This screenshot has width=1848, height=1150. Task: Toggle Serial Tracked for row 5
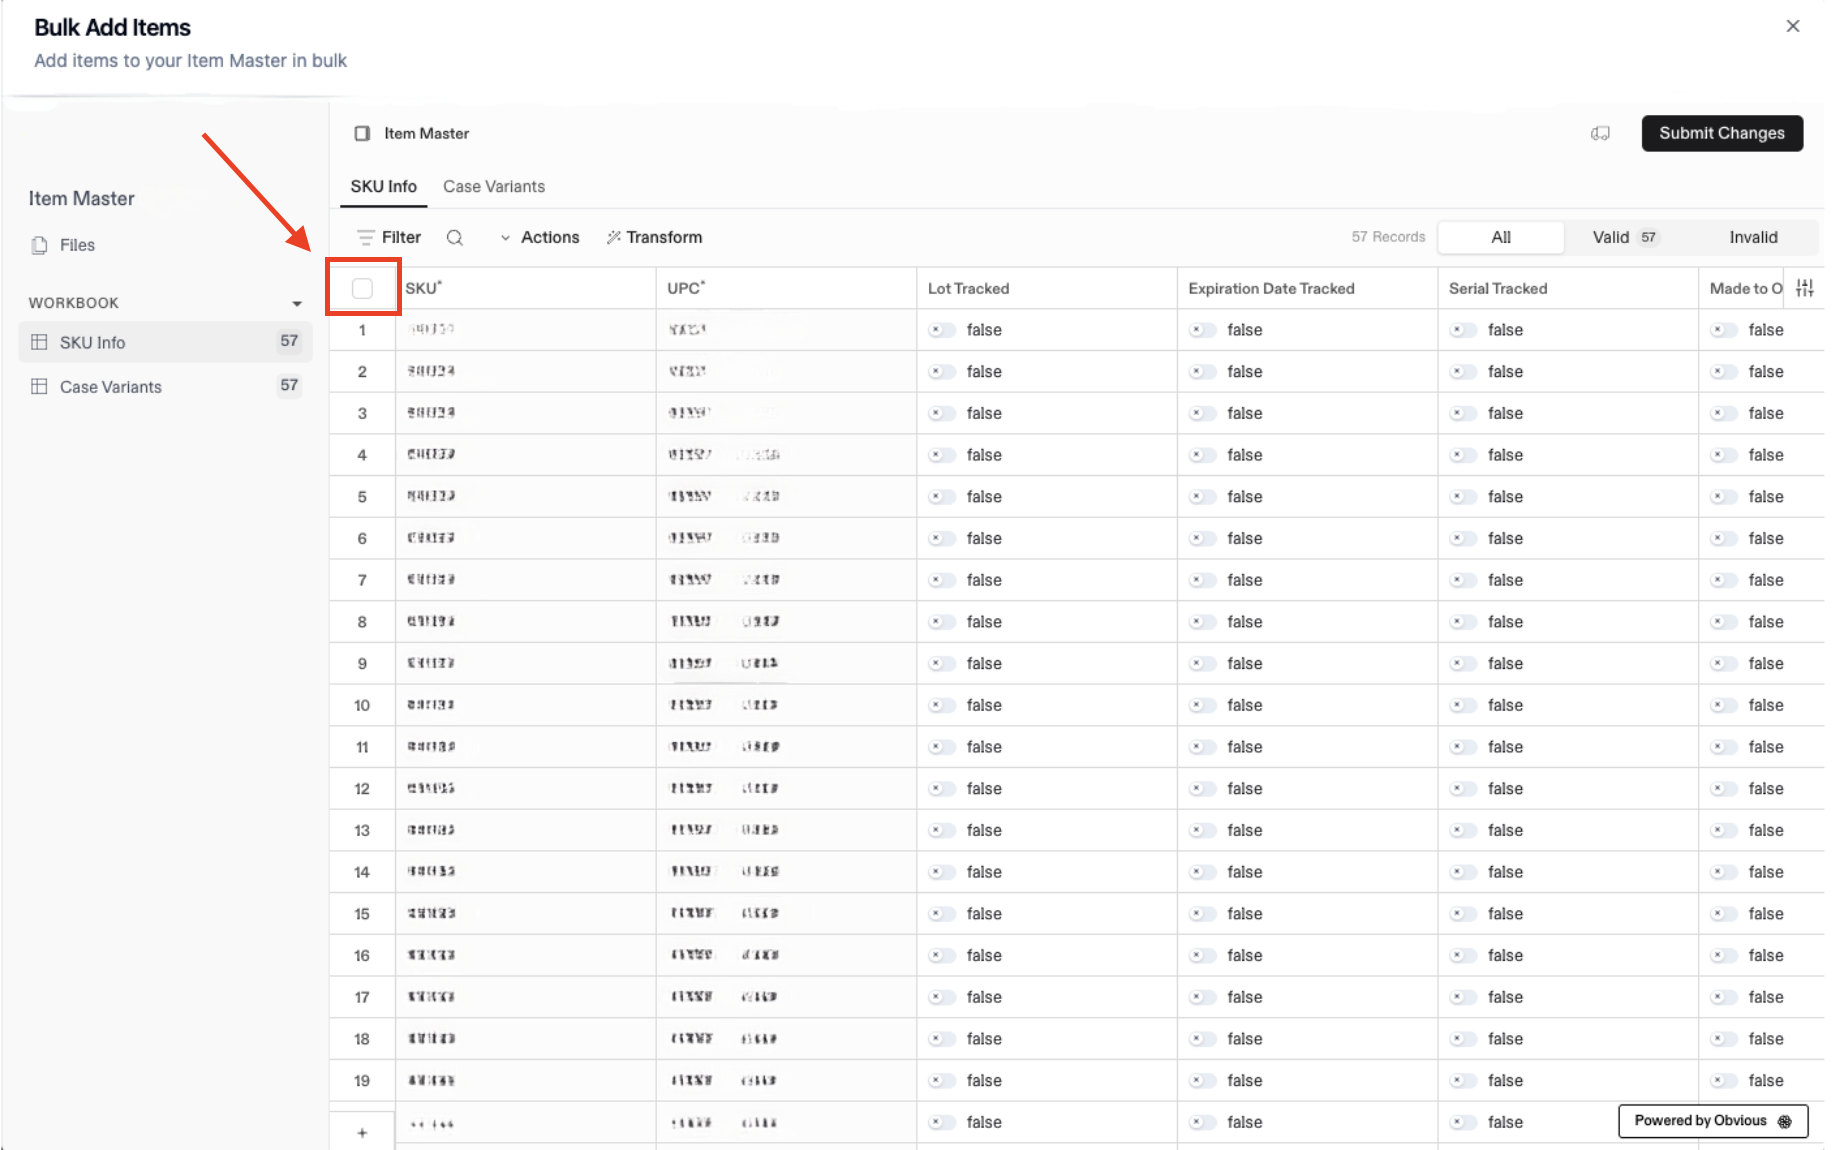click(1463, 497)
